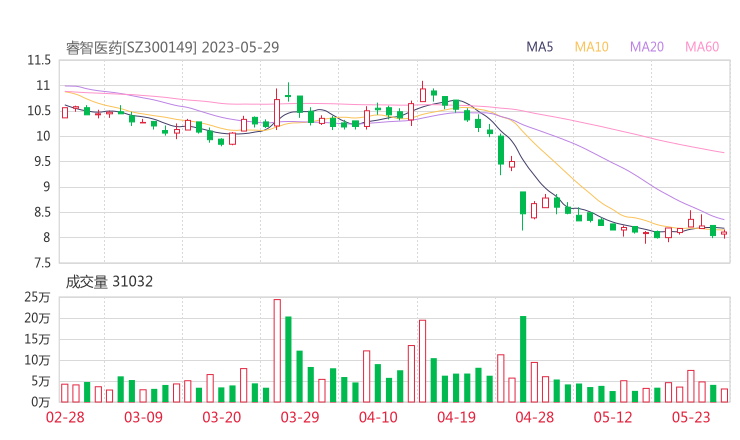The image size is (740, 440).
Task: Click the chart title 睿智医药[SZ300149] 2023-05-29
Action: tap(172, 48)
